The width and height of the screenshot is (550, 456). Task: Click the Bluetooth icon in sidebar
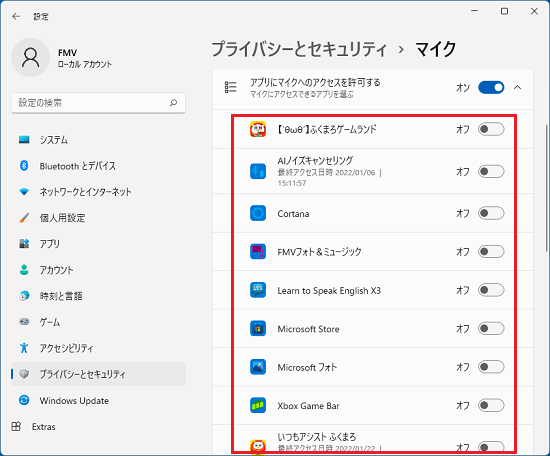(x=24, y=166)
